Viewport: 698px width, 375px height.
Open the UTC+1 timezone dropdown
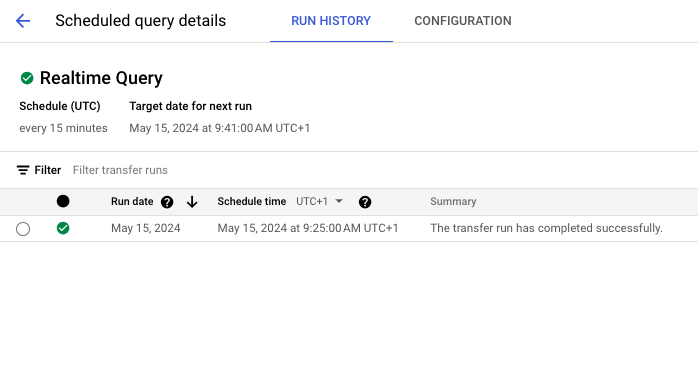(320, 201)
